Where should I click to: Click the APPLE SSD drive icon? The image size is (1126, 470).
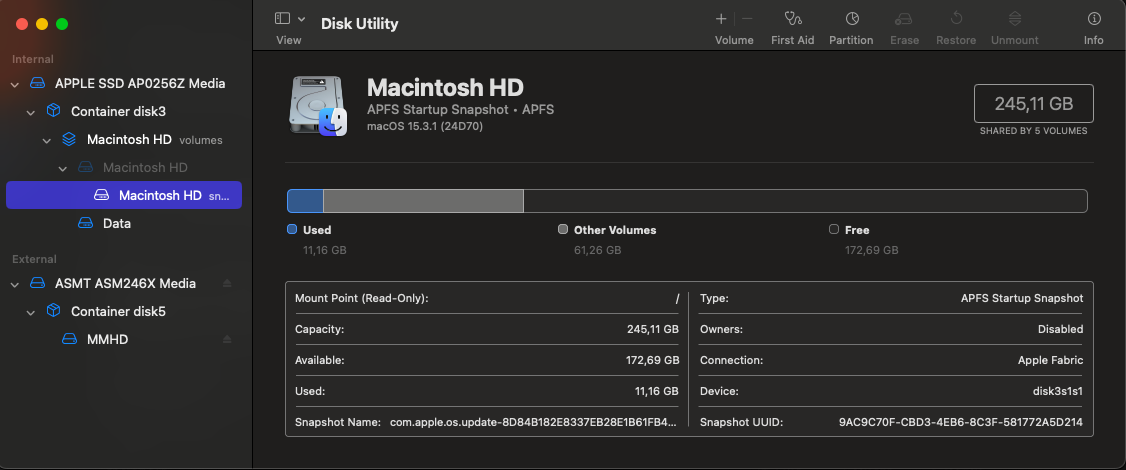pos(37,83)
